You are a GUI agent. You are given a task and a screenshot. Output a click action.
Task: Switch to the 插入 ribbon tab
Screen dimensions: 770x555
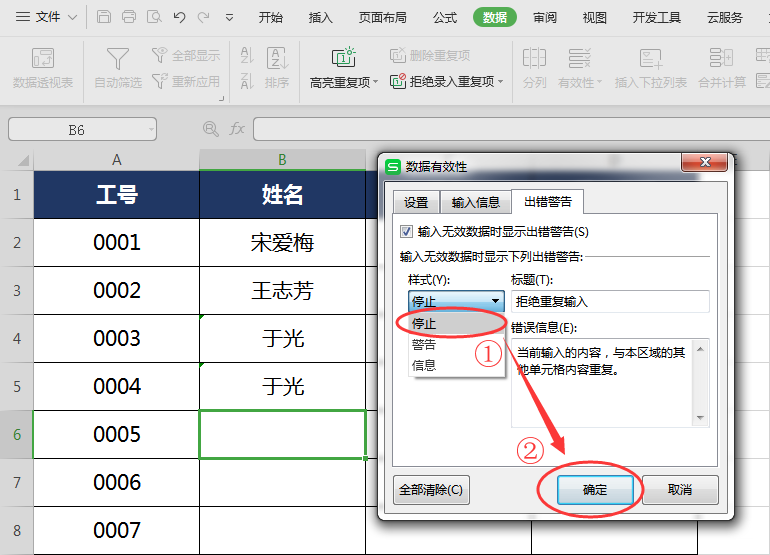tap(320, 18)
